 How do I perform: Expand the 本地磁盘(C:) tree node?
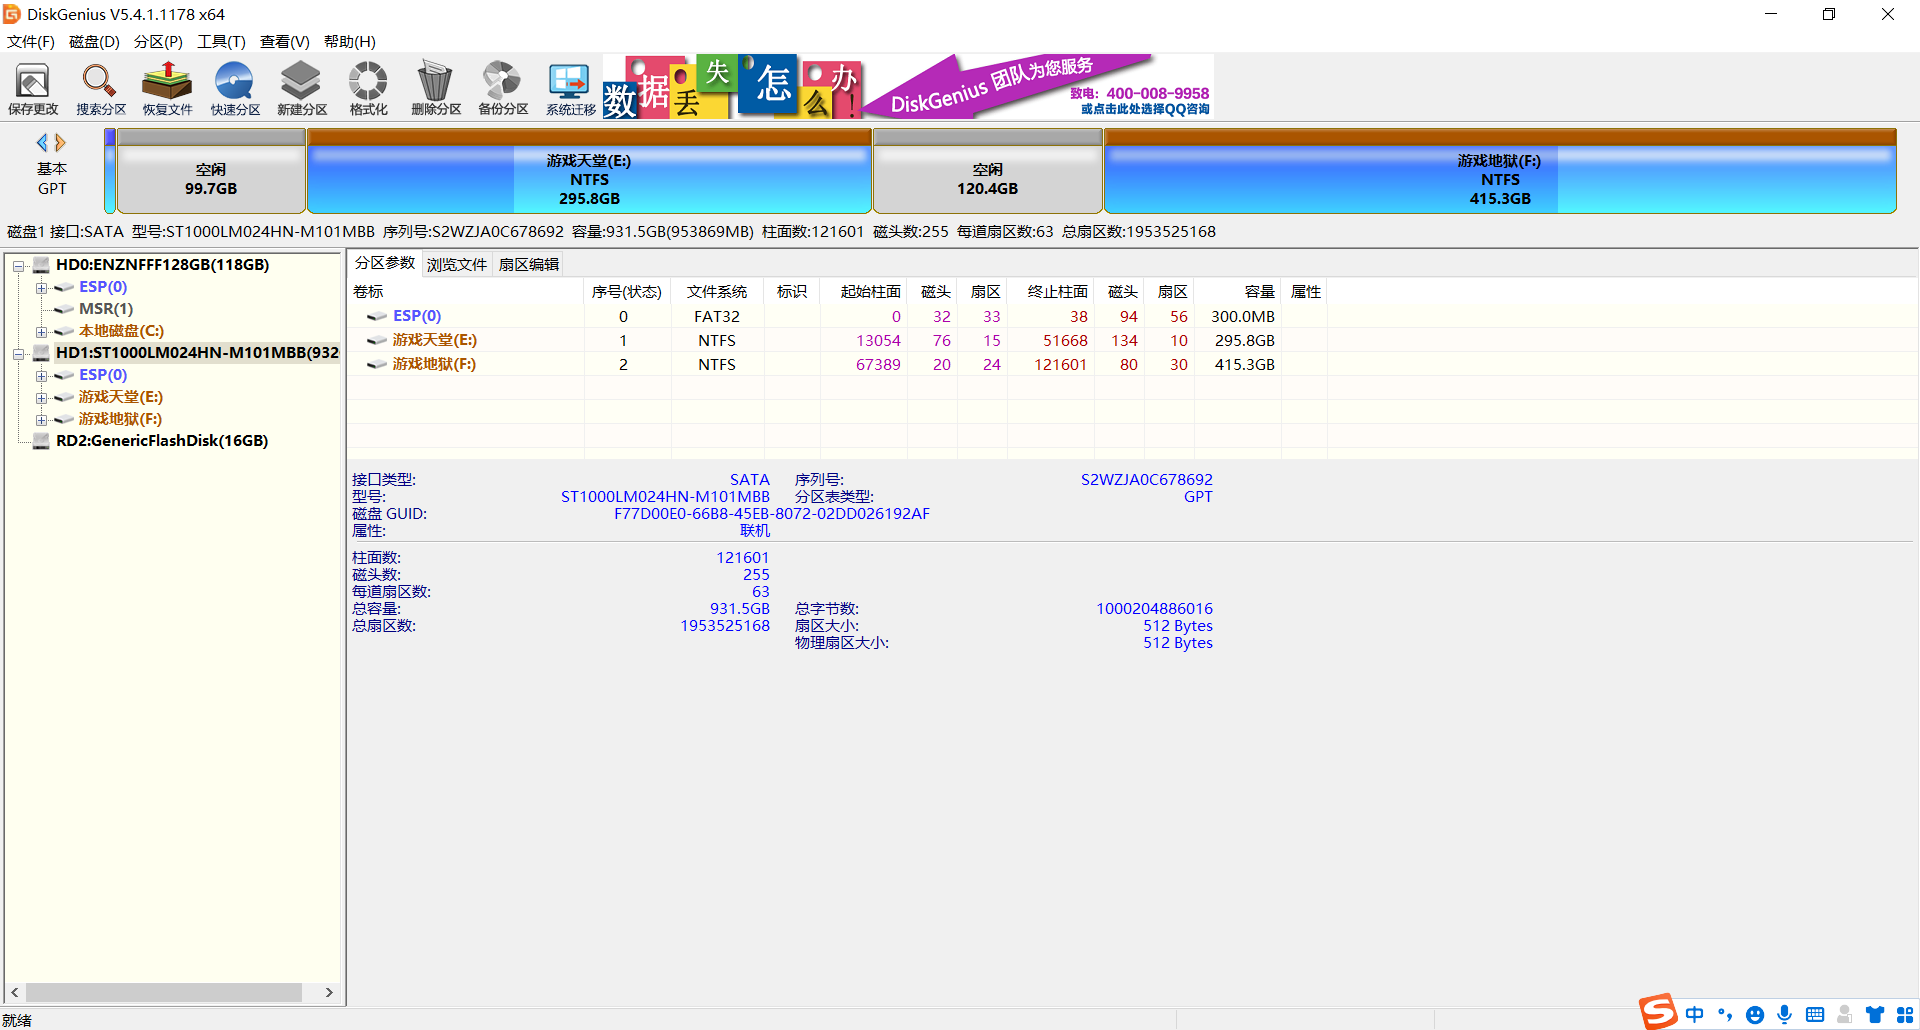41,332
